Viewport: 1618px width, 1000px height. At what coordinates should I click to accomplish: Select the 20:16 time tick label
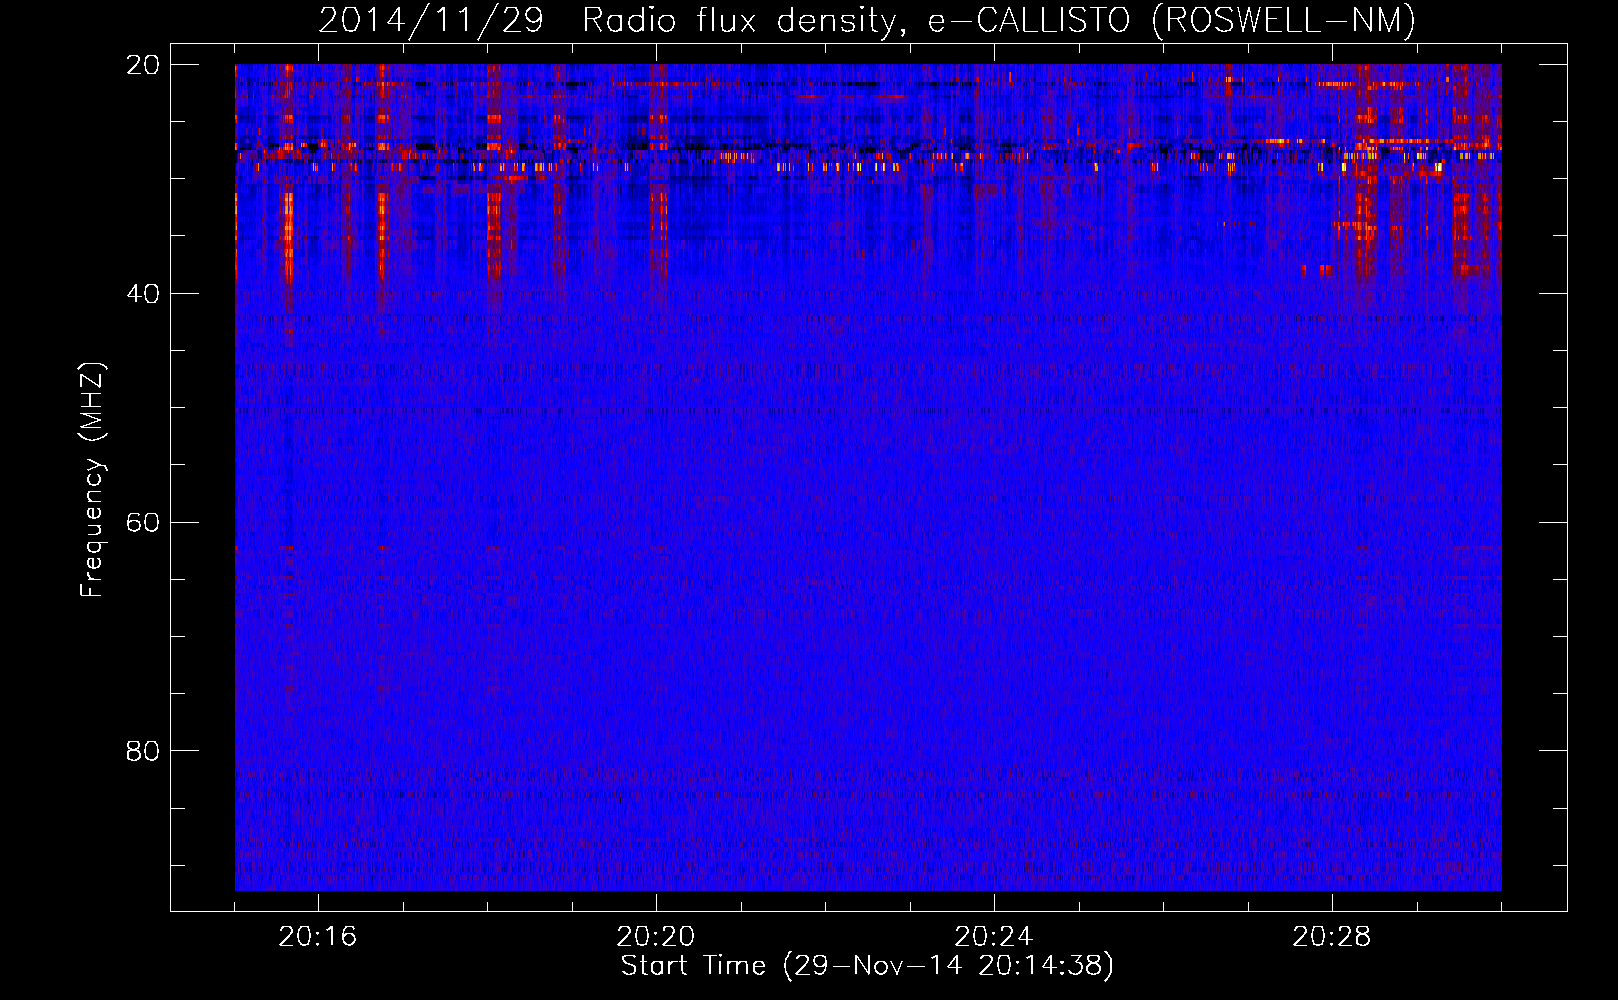click(x=318, y=937)
